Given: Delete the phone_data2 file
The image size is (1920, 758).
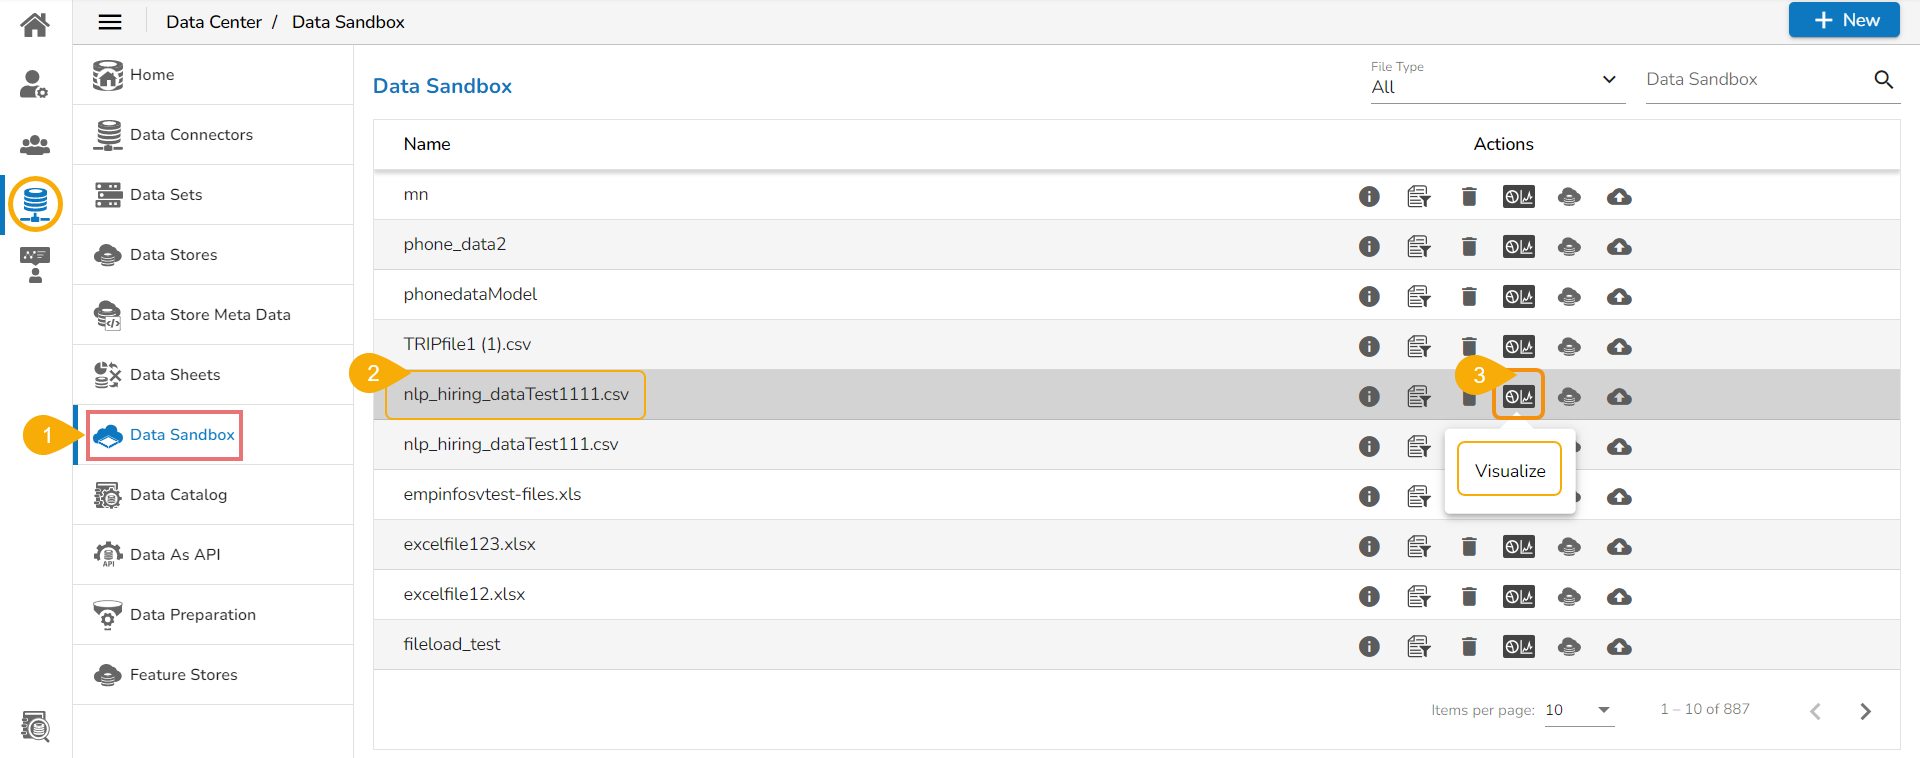Looking at the screenshot, I should click(x=1469, y=246).
